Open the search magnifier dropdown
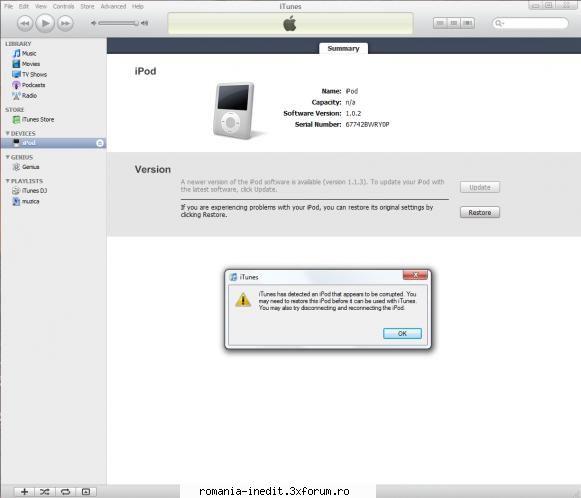581x498 pixels. click(499, 23)
